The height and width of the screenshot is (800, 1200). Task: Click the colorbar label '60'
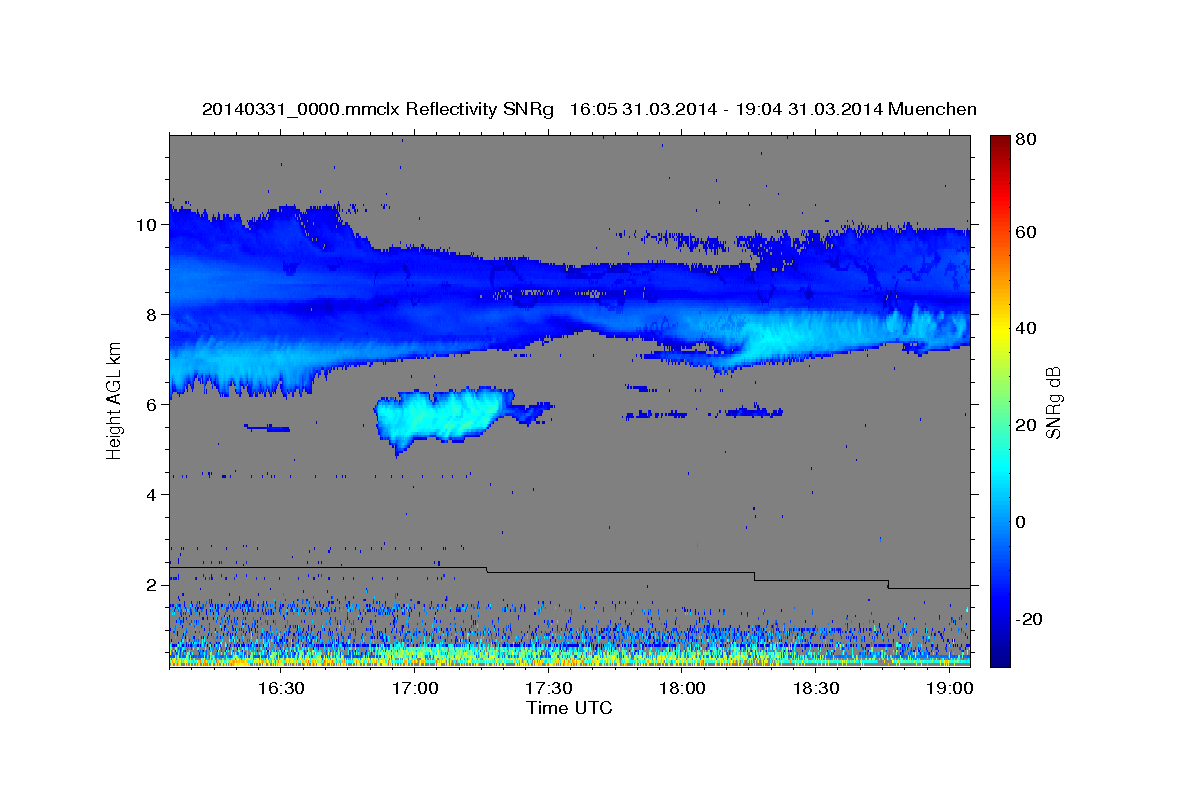pyautogui.click(x=1025, y=232)
